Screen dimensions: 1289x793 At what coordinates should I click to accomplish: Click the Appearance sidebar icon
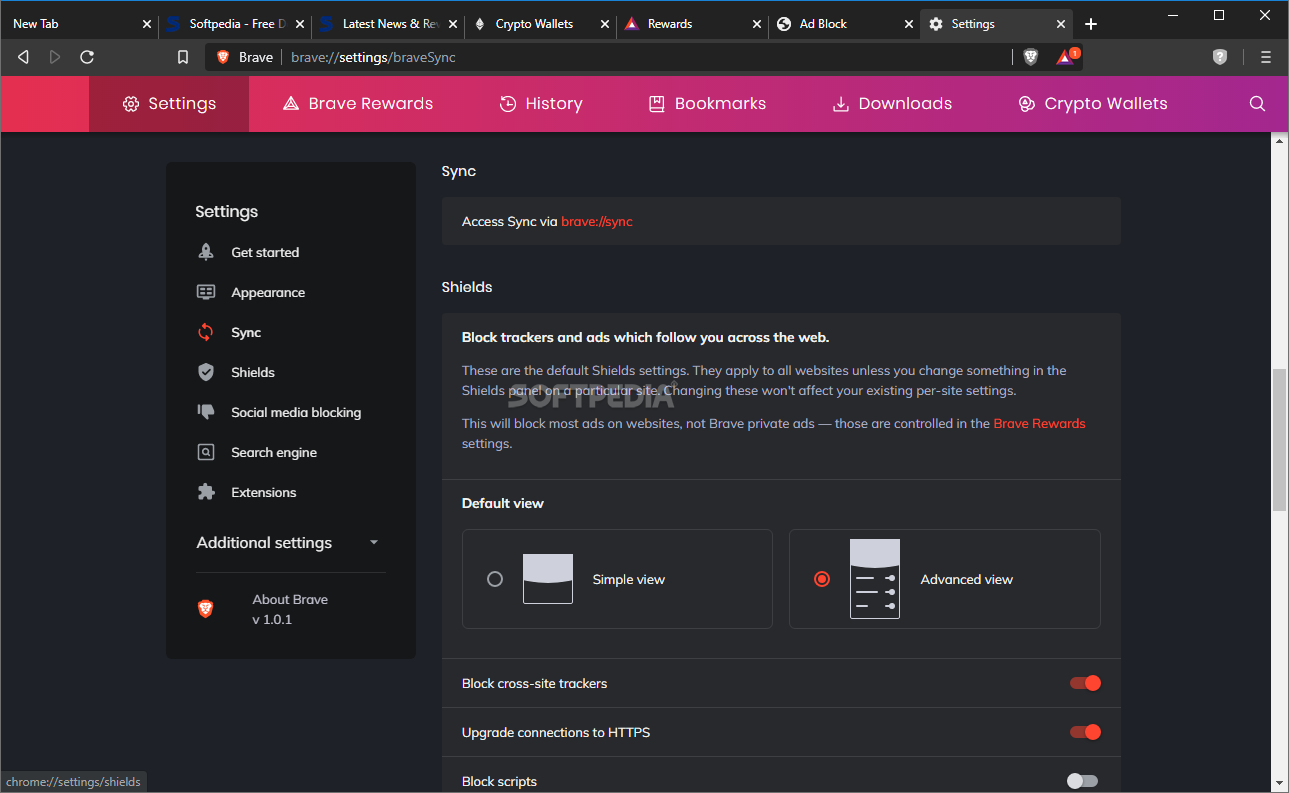(x=206, y=292)
